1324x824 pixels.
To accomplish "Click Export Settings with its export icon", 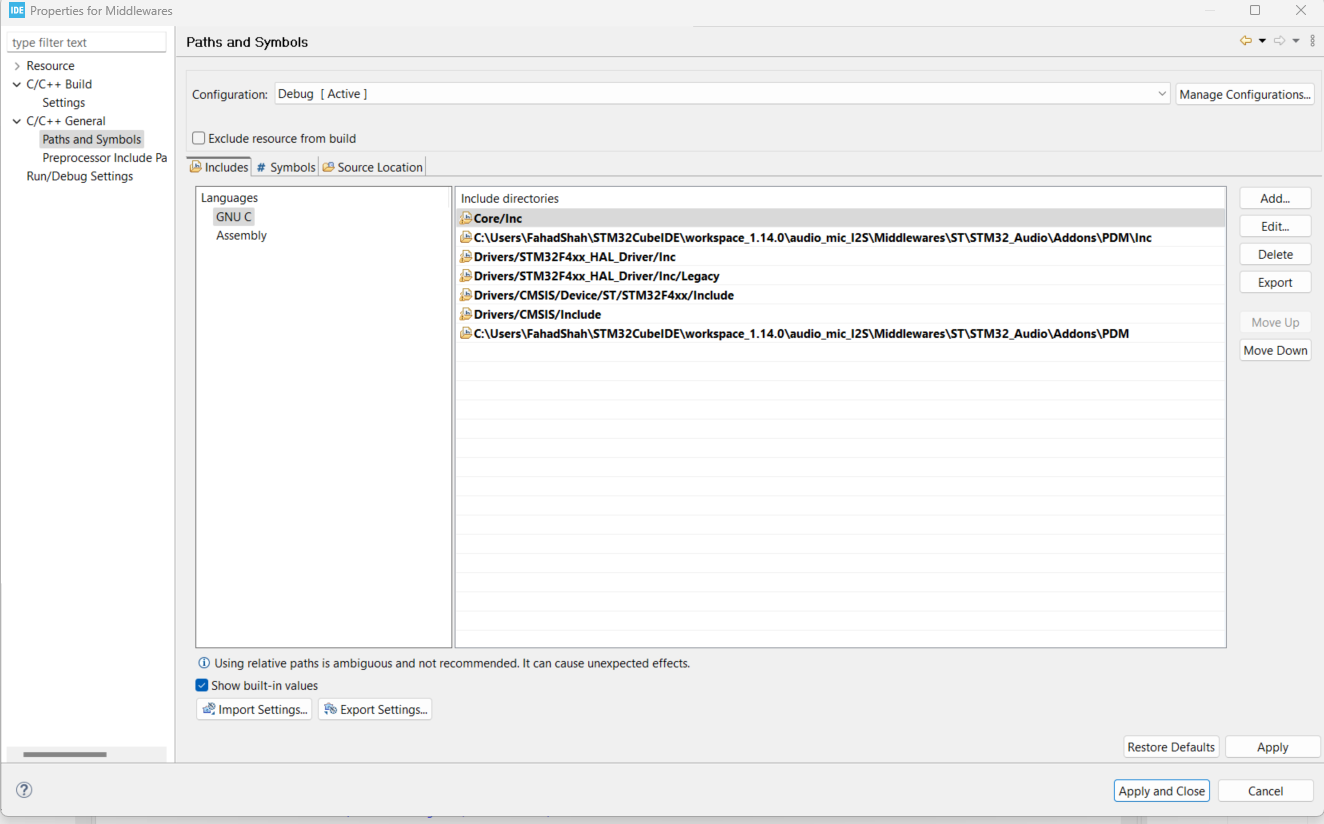I will pos(375,708).
